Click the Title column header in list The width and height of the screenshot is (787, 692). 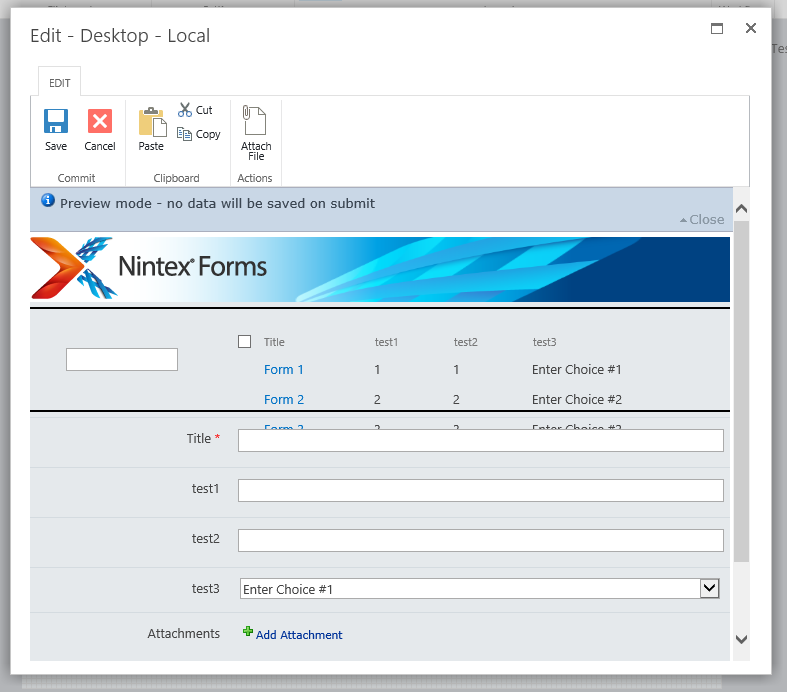(x=274, y=342)
